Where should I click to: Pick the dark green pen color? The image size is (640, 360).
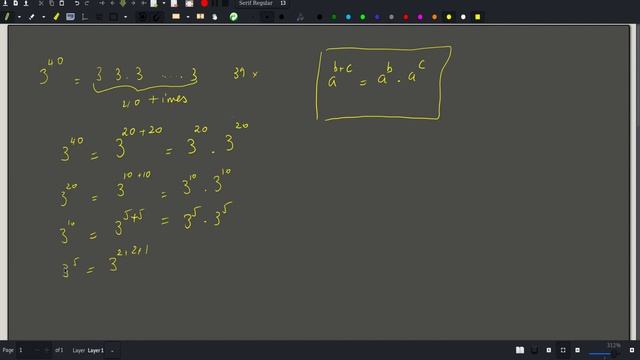pyautogui.click(x=334, y=17)
